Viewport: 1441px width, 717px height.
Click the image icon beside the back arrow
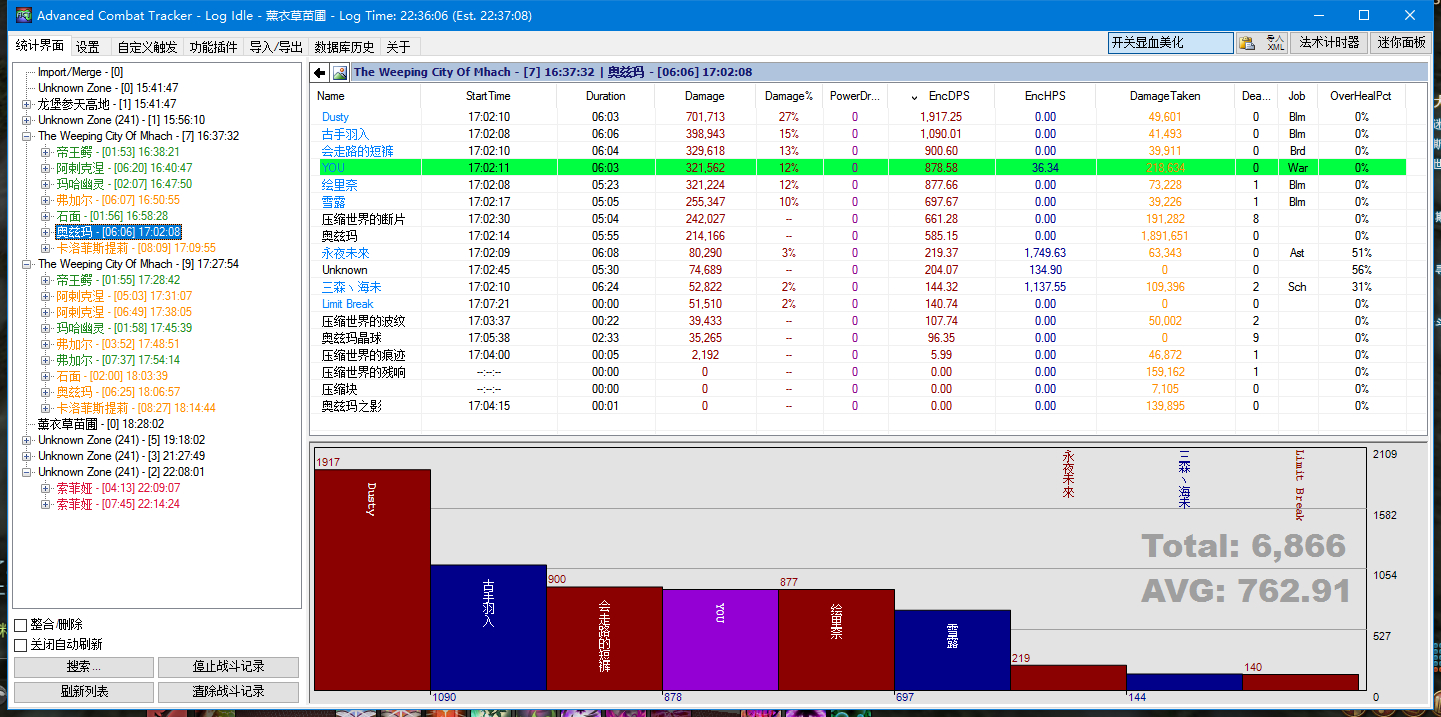tap(340, 72)
